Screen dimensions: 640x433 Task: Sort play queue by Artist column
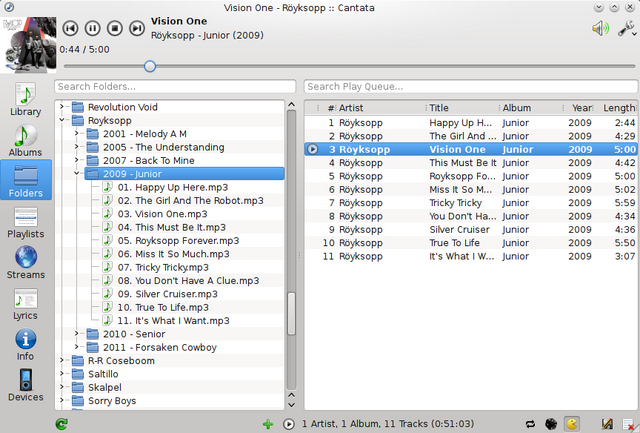[380, 108]
